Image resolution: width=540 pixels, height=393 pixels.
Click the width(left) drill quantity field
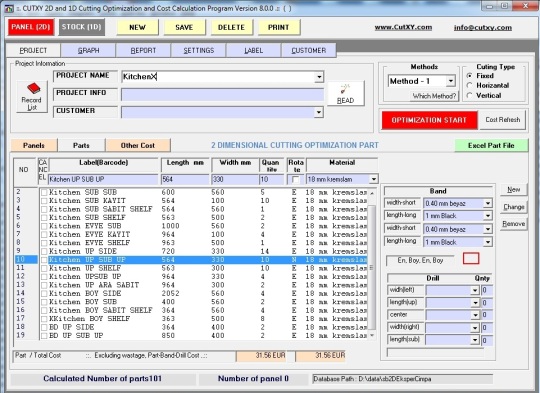(487, 290)
